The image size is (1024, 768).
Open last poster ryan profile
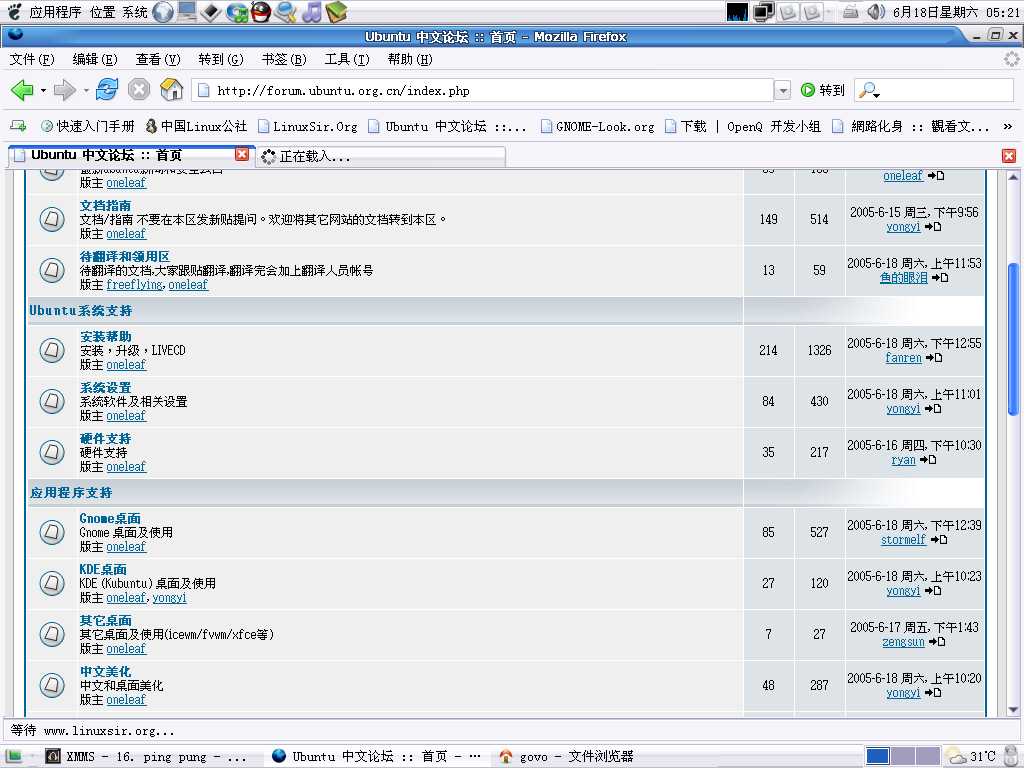pyautogui.click(x=903, y=460)
